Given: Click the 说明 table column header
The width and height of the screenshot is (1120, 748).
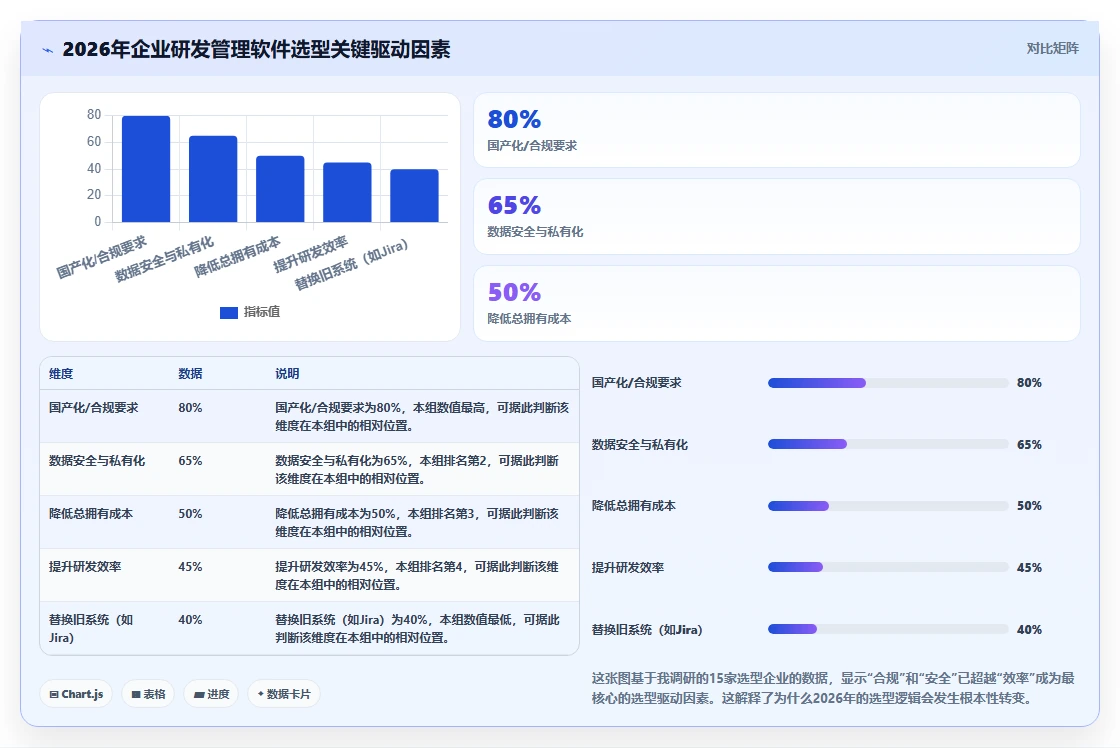Looking at the screenshot, I should [287, 374].
